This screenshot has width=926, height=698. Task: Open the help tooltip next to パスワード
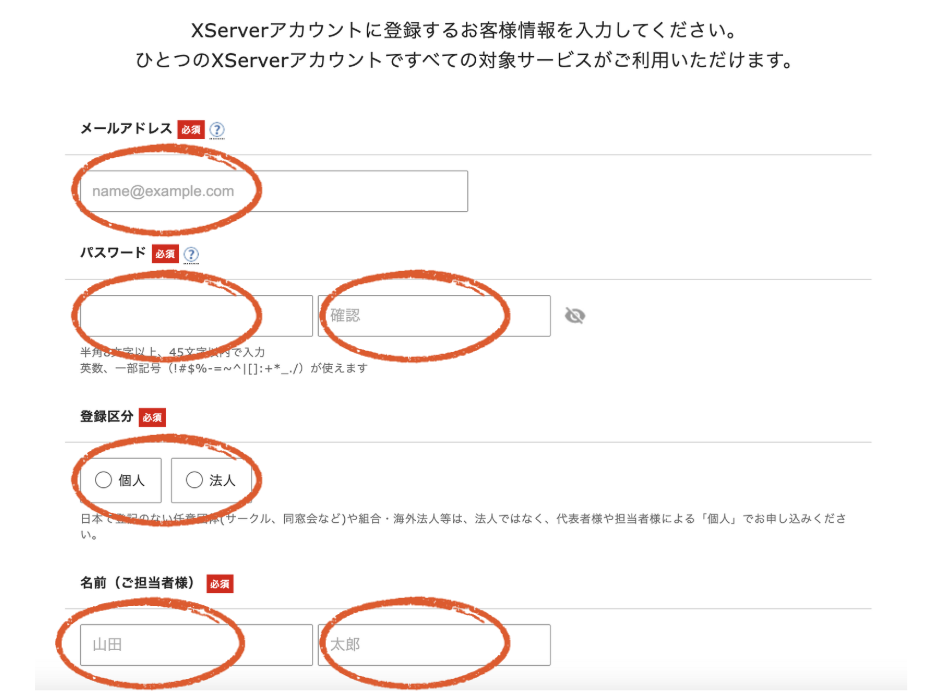[191, 254]
